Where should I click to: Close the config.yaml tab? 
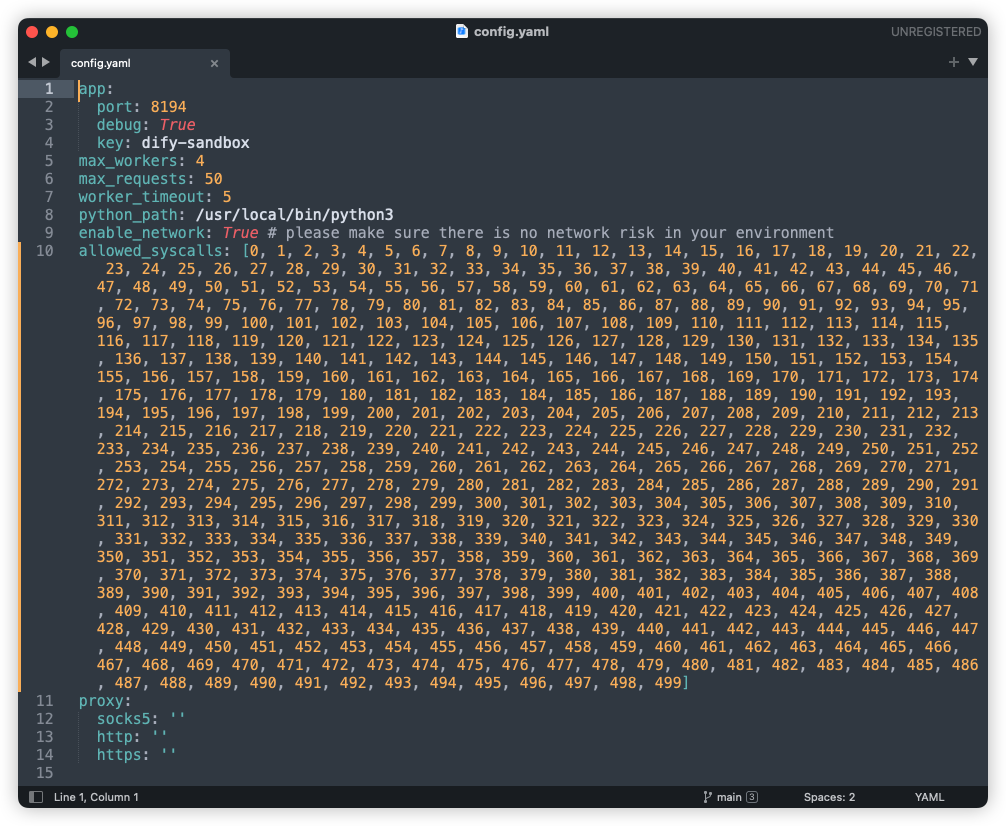[x=214, y=63]
